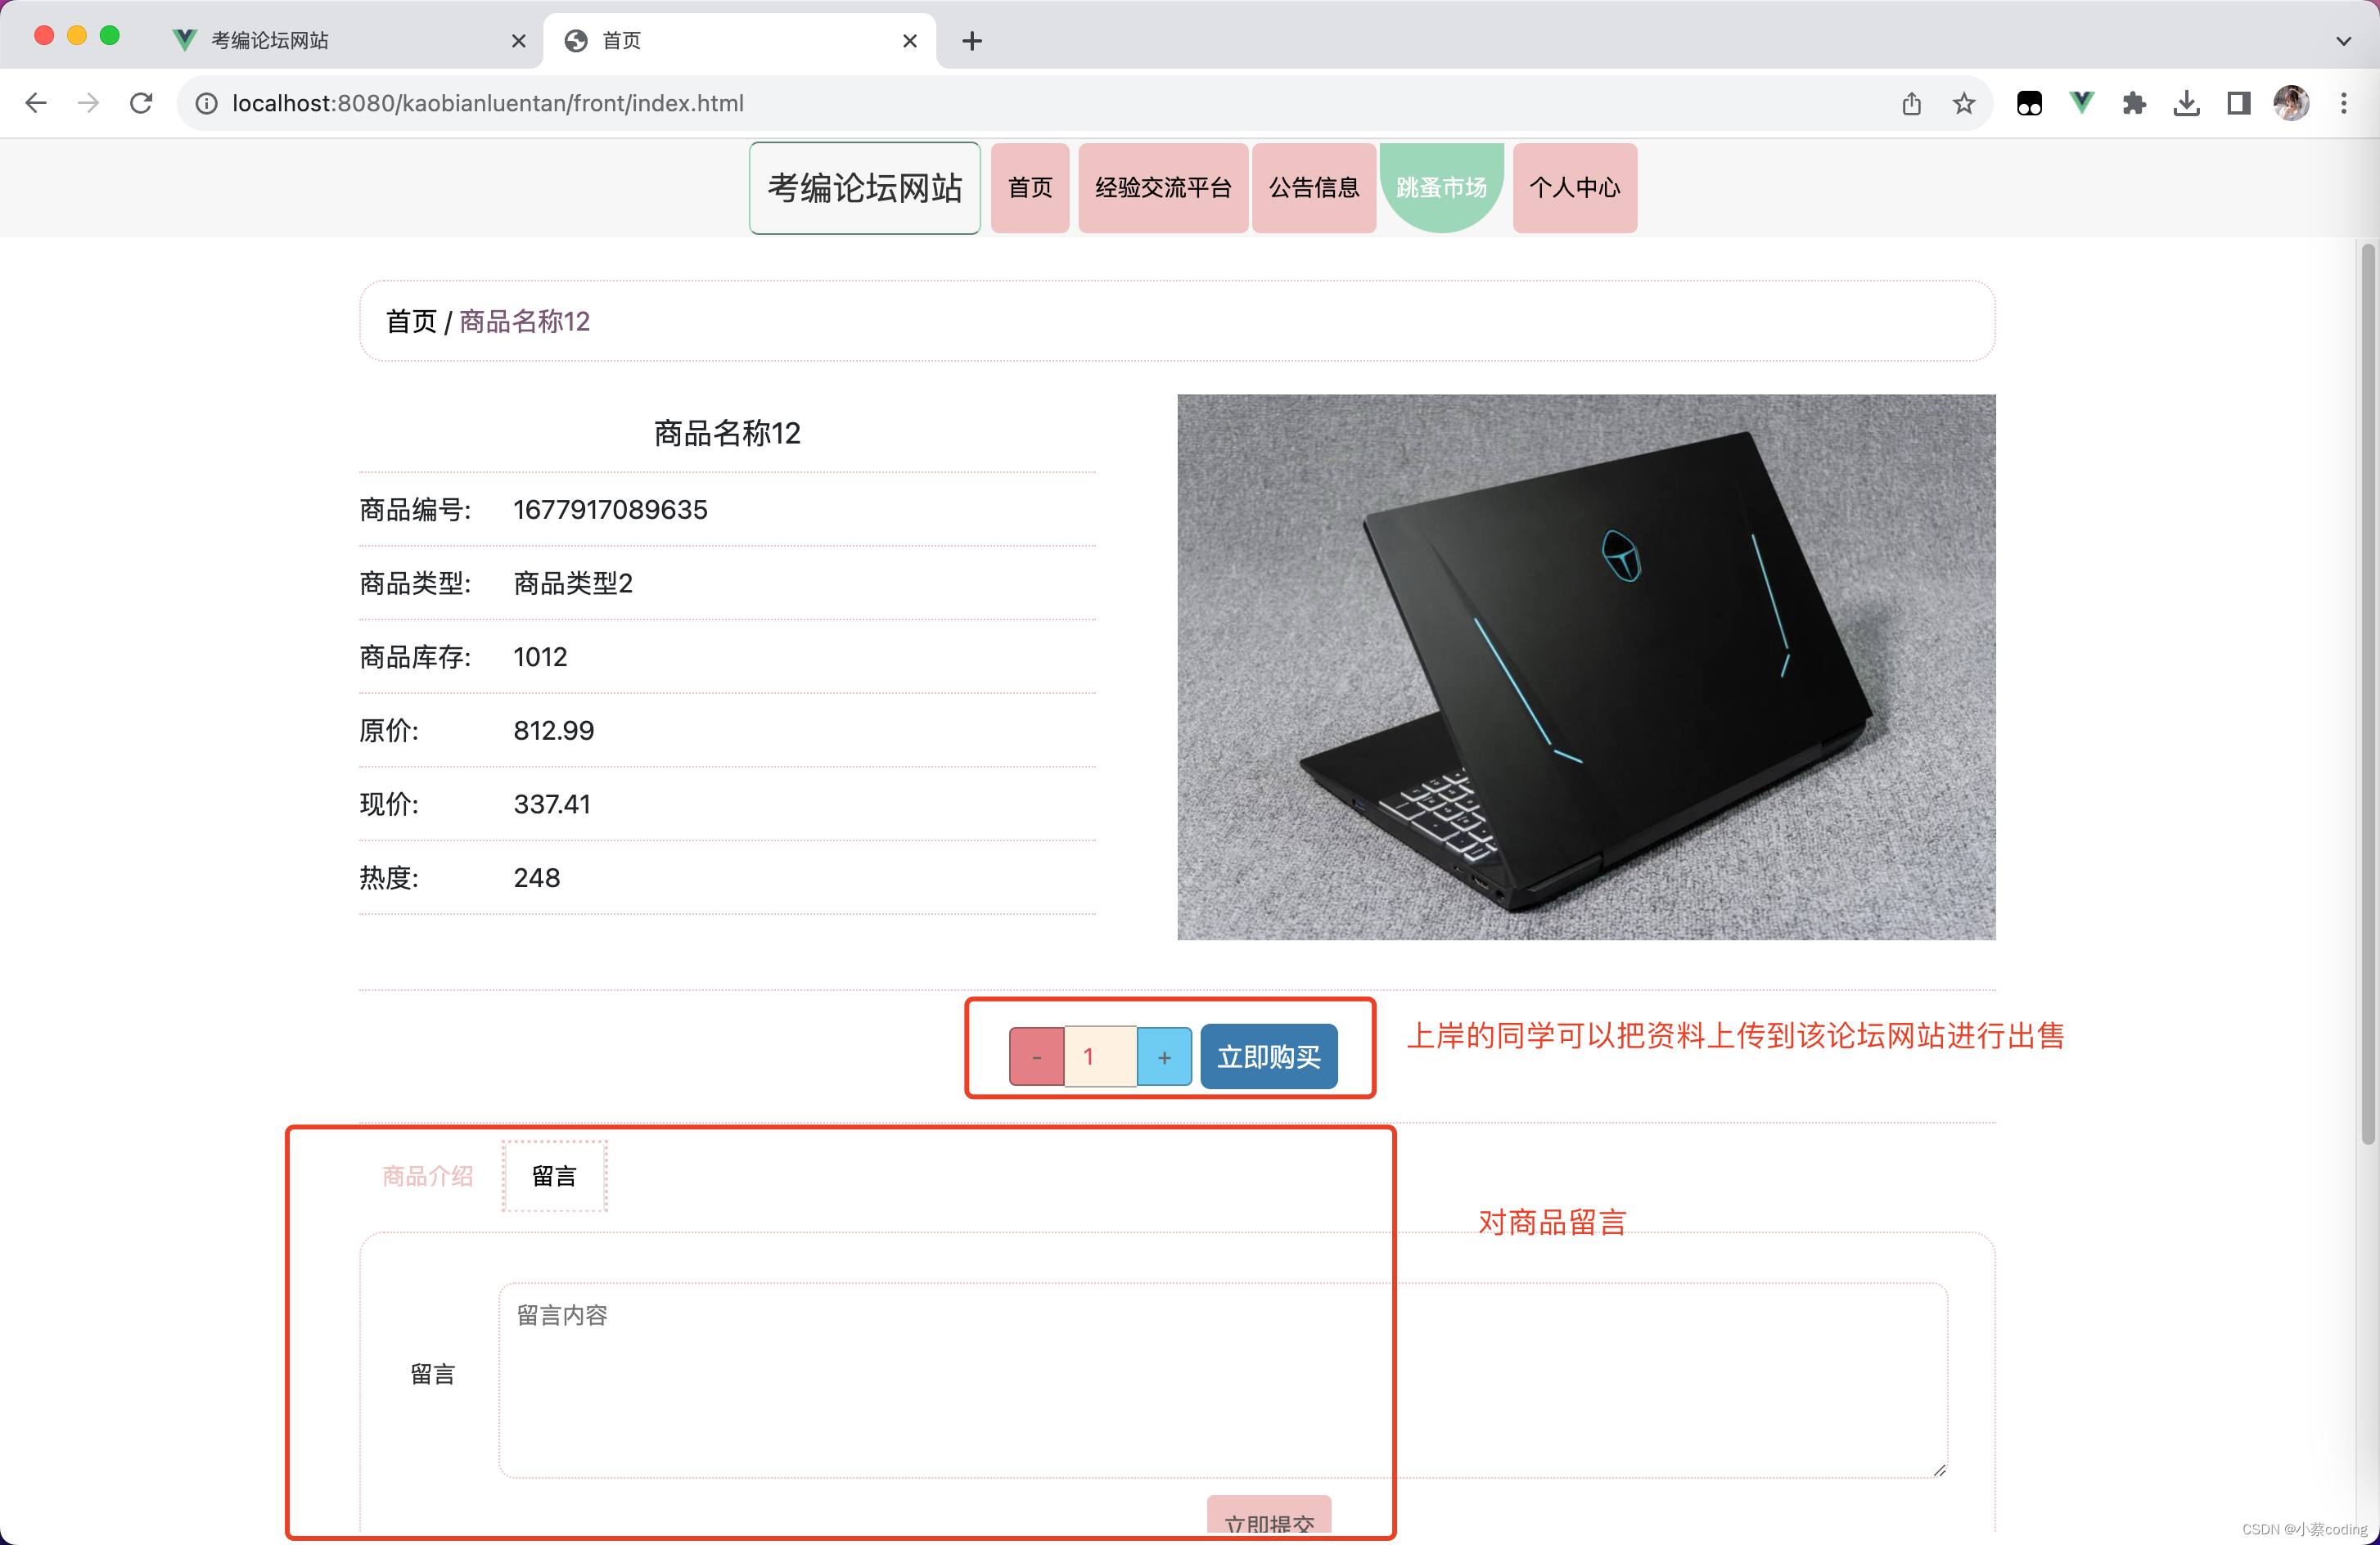Image resolution: width=2380 pixels, height=1545 pixels.
Task: Open the extensions puzzle icon
Action: [x=2134, y=103]
